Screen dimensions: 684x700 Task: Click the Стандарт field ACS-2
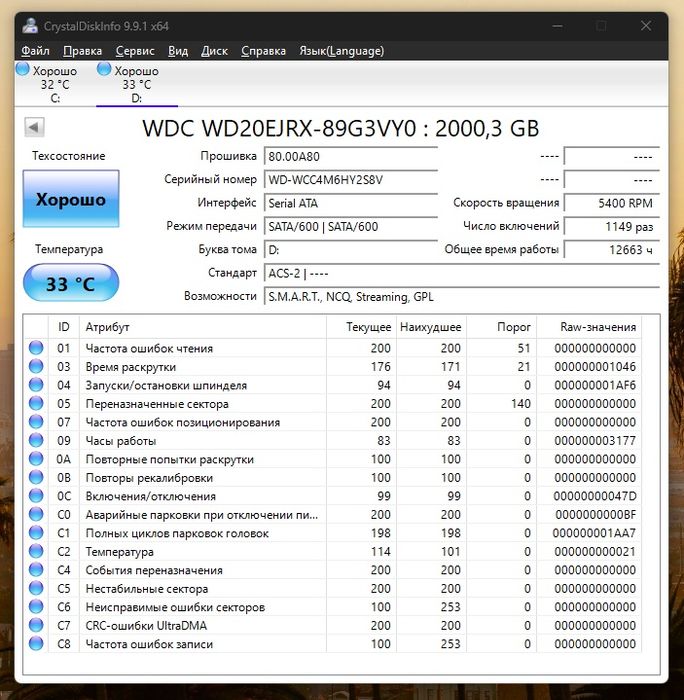point(462,273)
